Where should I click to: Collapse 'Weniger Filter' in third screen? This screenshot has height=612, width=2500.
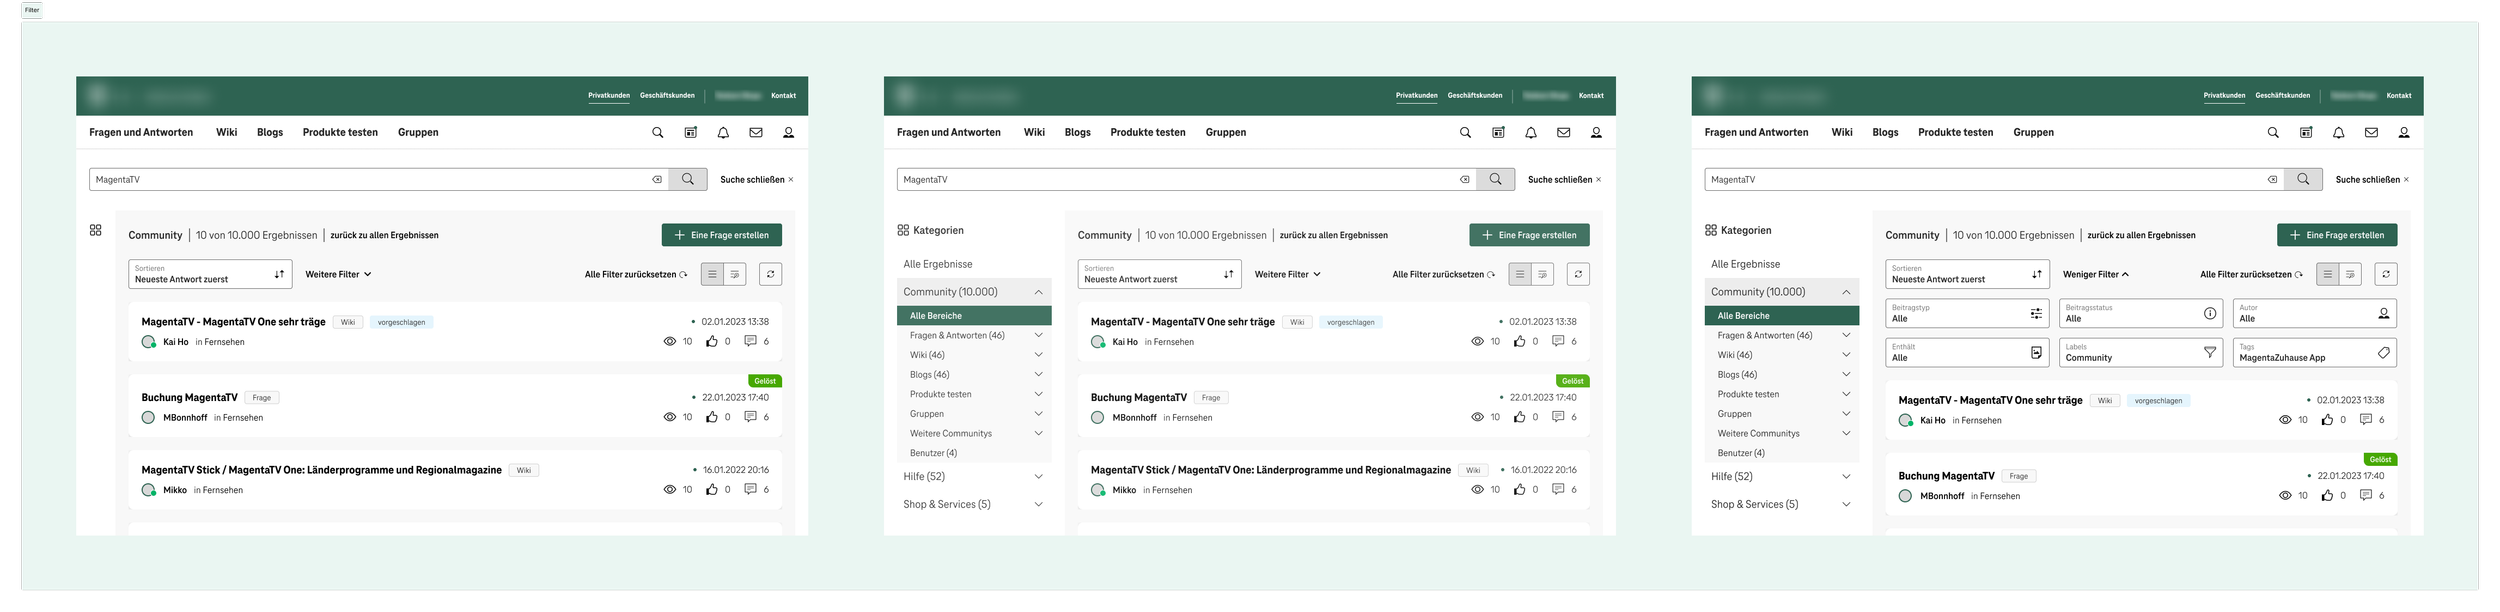[2096, 274]
